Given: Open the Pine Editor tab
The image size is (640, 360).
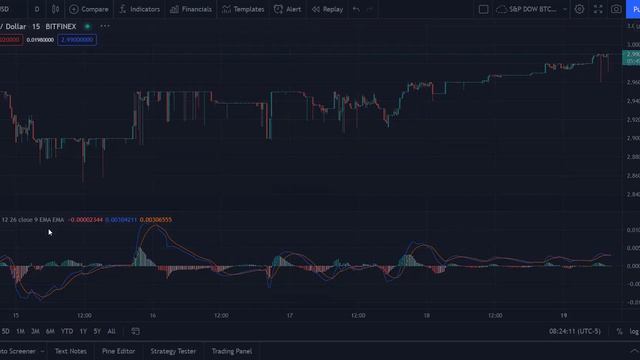Looking at the screenshot, I should (x=118, y=351).
